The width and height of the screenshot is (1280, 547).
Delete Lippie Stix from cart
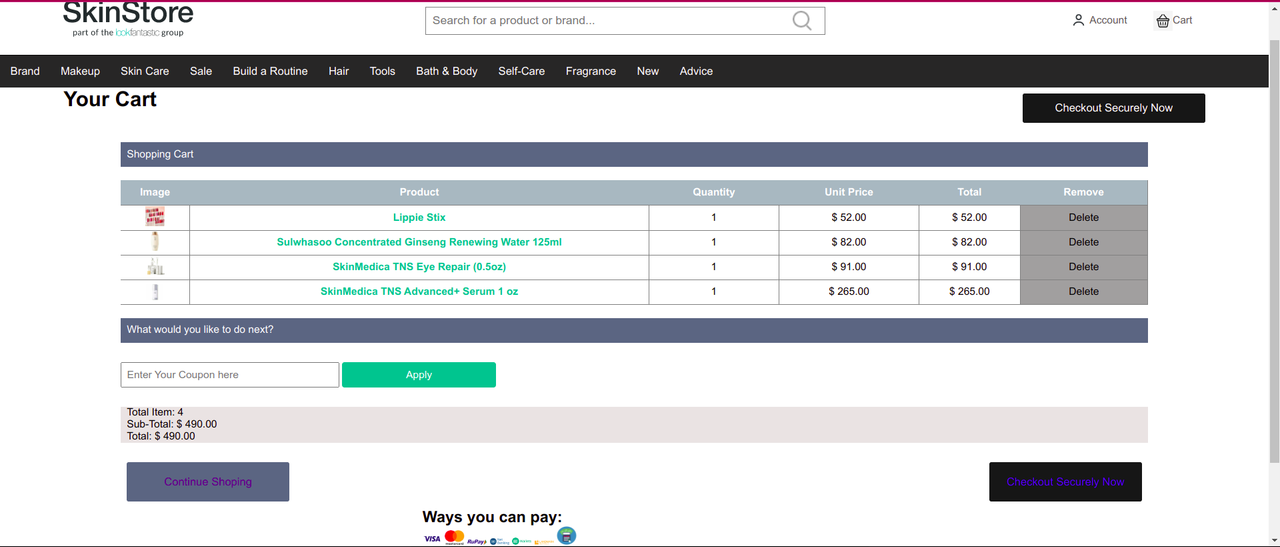tap(1084, 217)
